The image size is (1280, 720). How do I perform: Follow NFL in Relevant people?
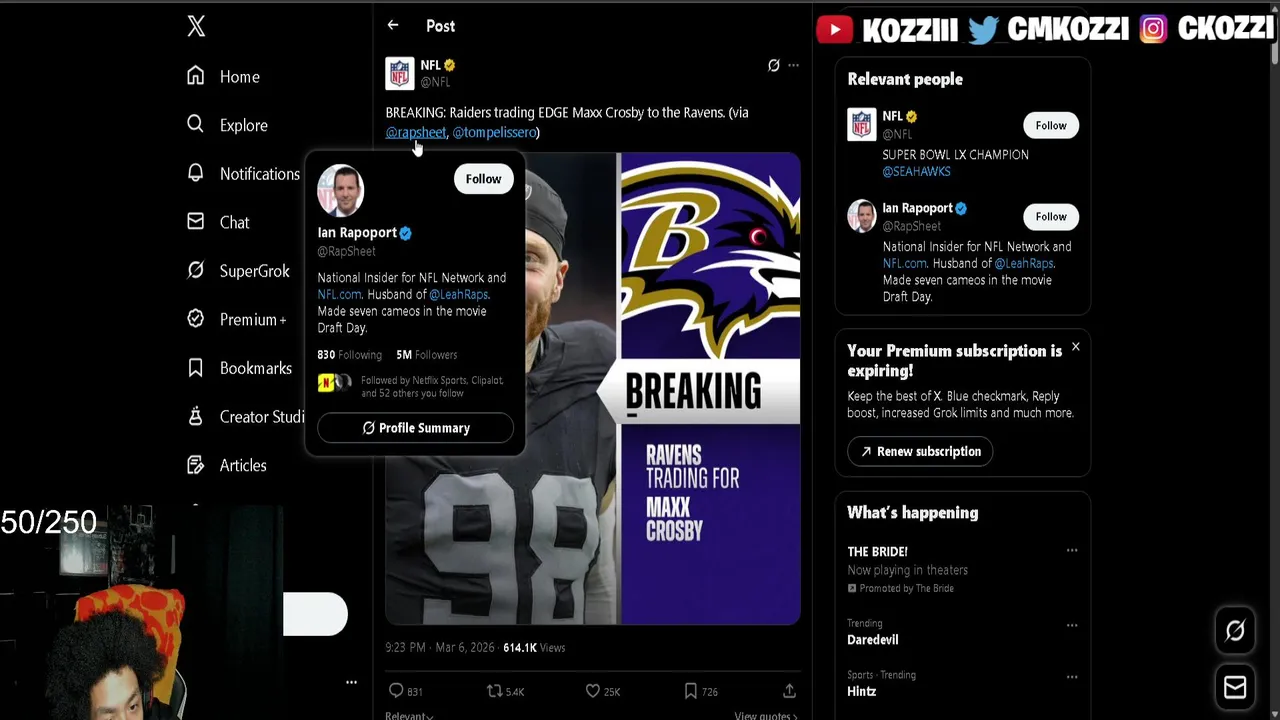point(1051,125)
